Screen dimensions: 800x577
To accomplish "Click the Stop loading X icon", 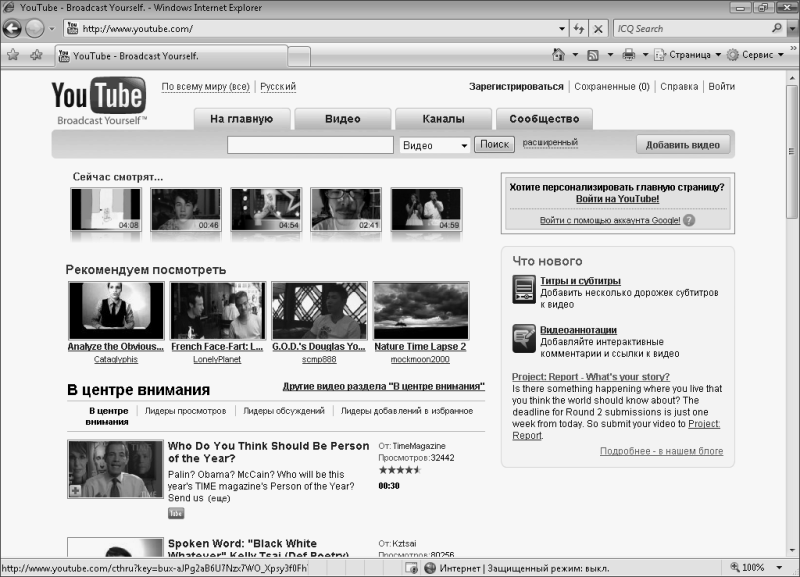I will (x=597, y=29).
